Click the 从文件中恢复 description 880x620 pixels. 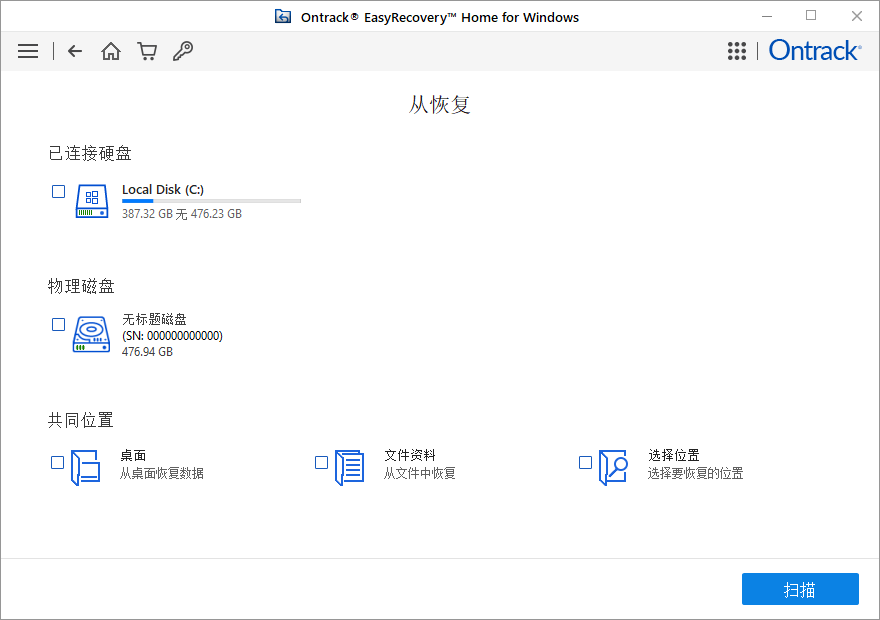click(419, 474)
